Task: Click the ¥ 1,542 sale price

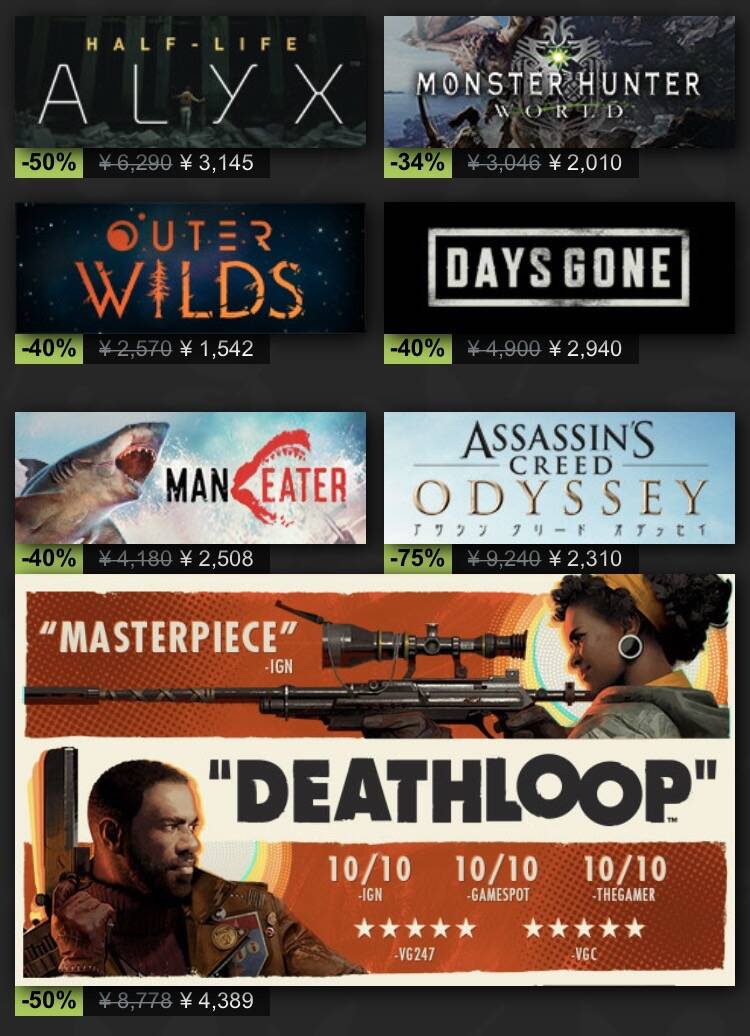Action: 217,349
